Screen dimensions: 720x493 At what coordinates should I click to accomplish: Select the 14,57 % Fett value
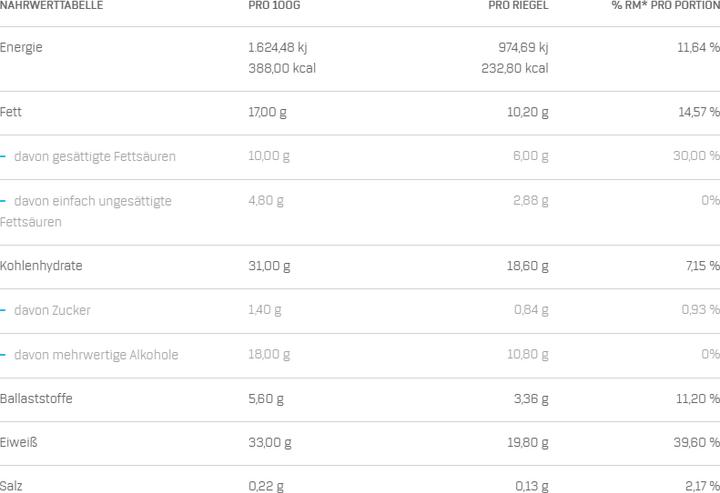(x=699, y=112)
